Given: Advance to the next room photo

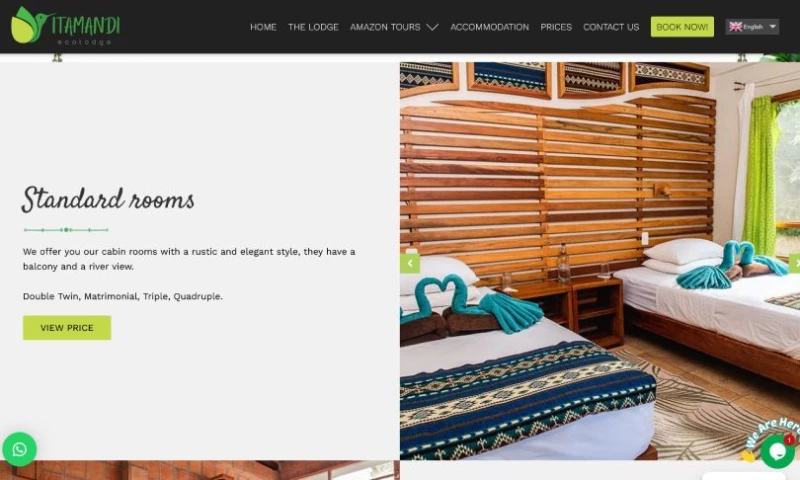Looking at the screenshot, I should point(795,263).
